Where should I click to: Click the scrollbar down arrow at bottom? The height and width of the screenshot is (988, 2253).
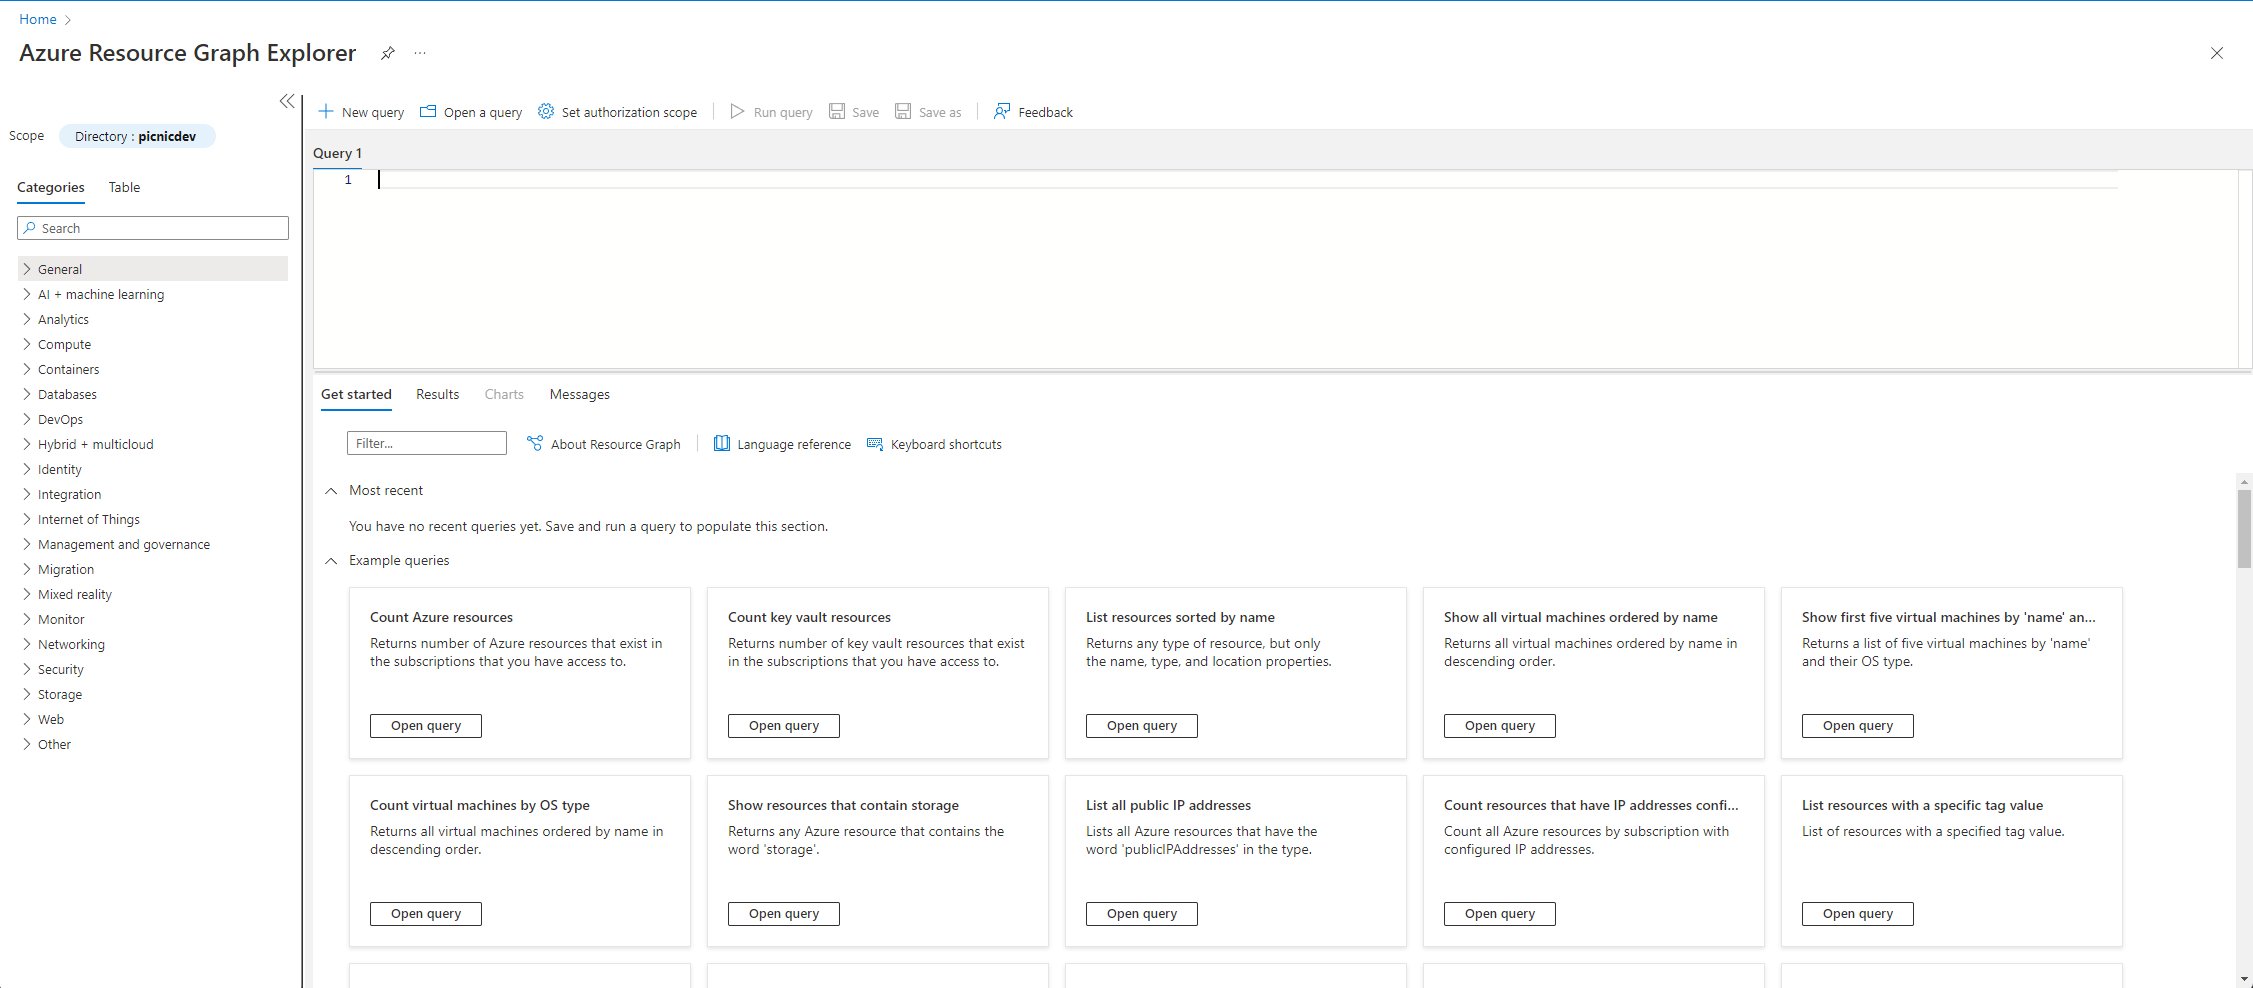pos(2244,979)
